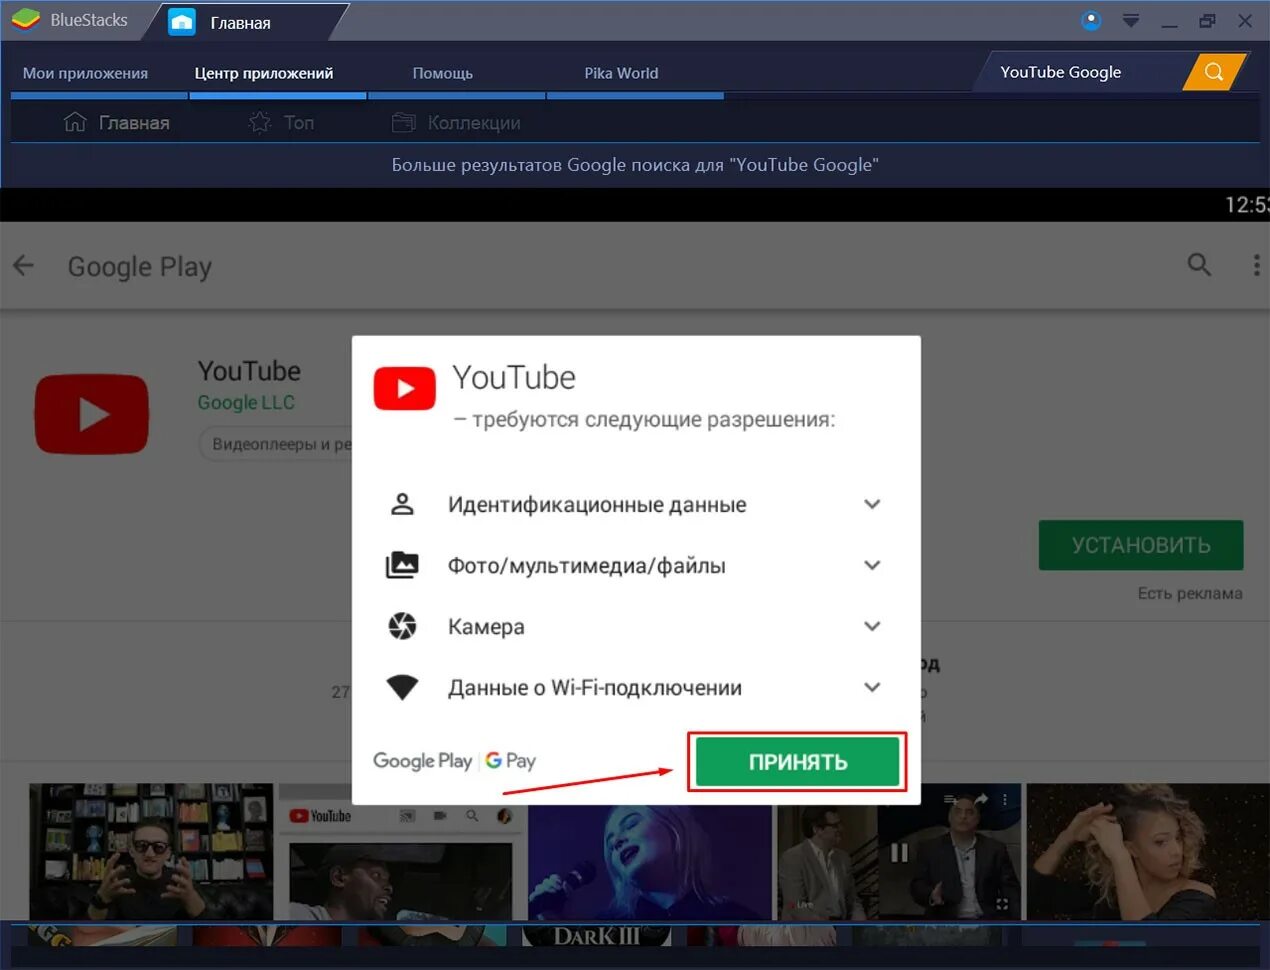
Task: Click the YouTube icon in permissions dialog
Action: [x=404, y=388]
